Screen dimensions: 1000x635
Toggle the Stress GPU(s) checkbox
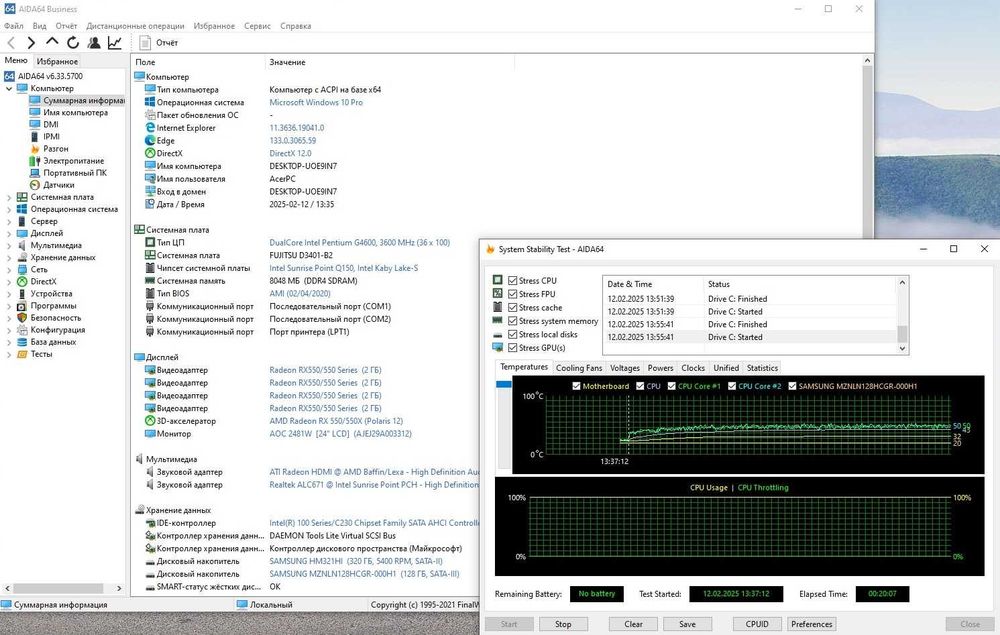point(513,347)
